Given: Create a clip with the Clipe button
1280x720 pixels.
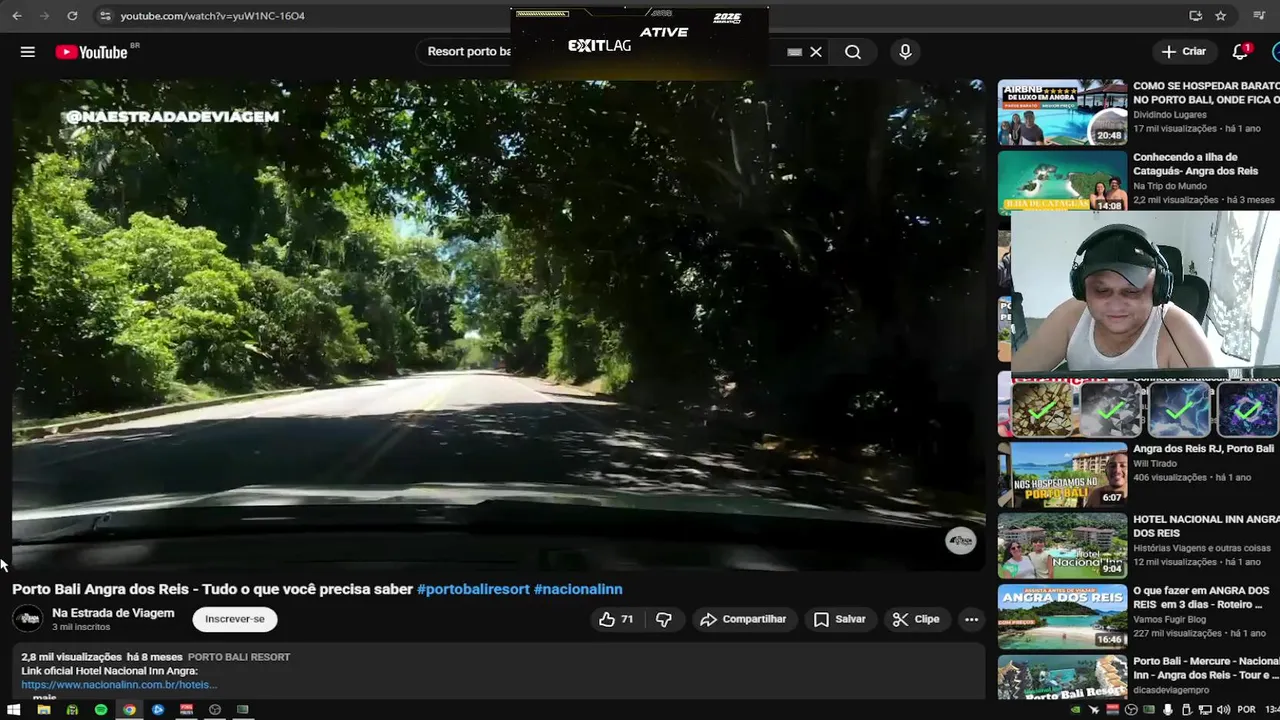Looking at the screenshot, I should point(916,619).
